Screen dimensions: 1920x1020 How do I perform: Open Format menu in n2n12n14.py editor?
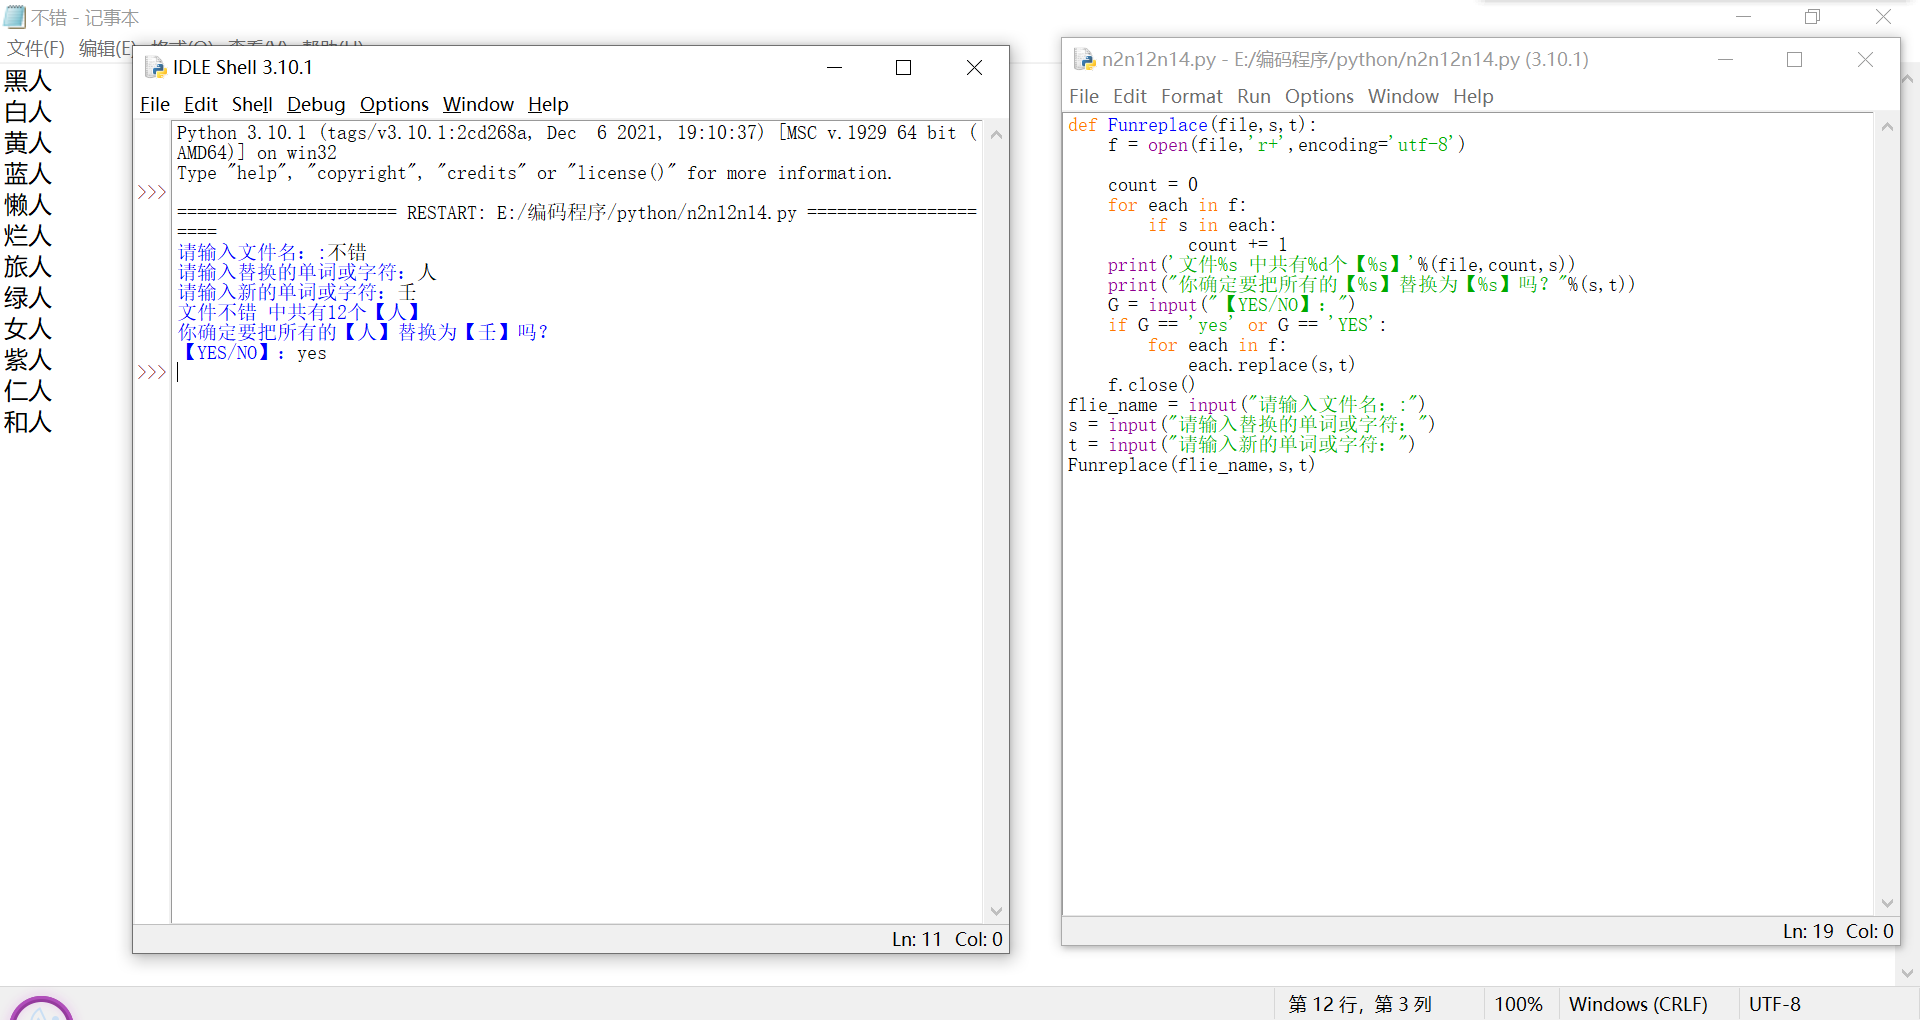1192,96
